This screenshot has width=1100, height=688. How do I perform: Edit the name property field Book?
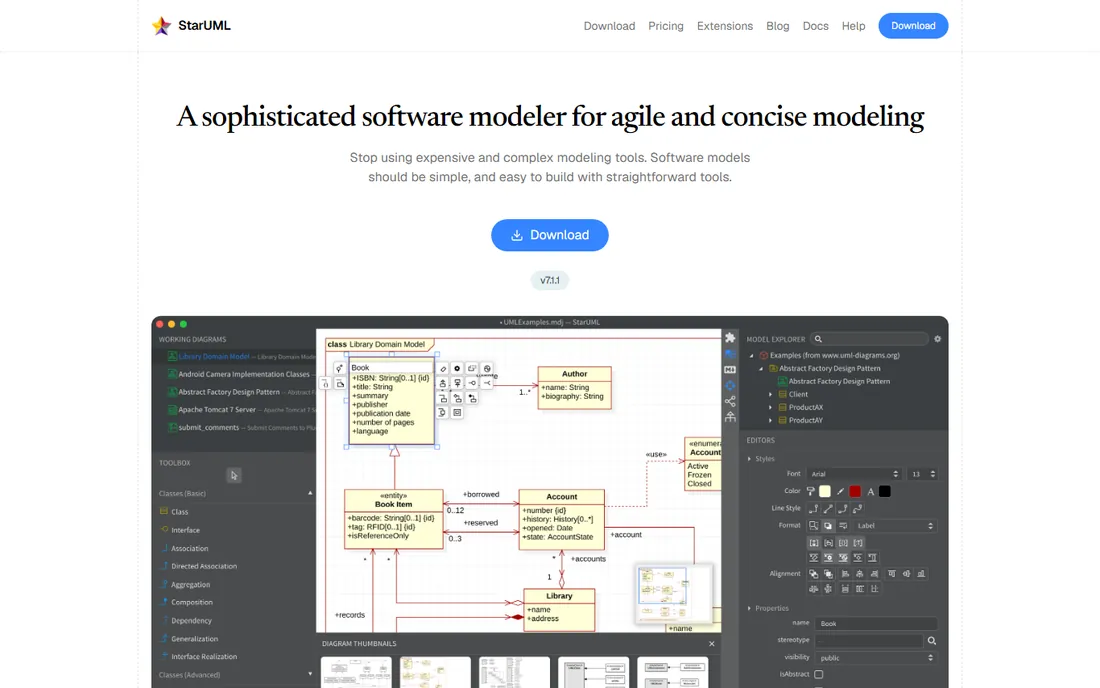pos(876,623)
